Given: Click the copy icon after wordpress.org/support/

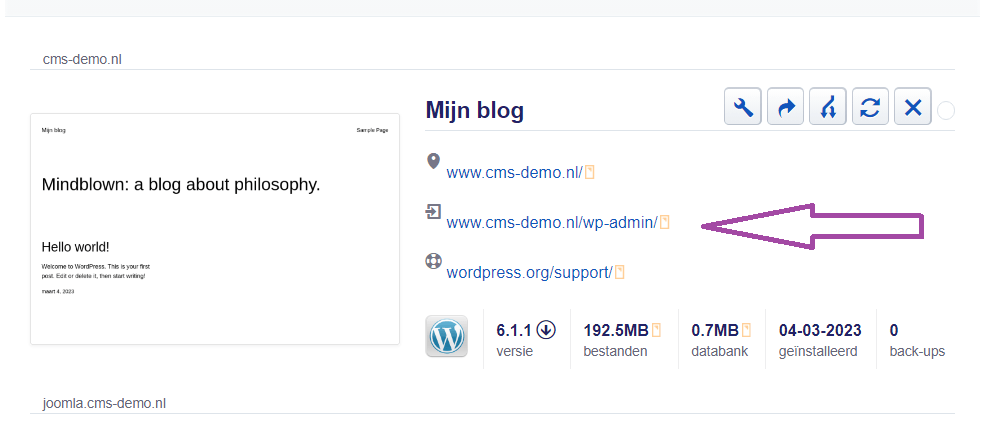Looking at the screenshot, I should 620,272.
